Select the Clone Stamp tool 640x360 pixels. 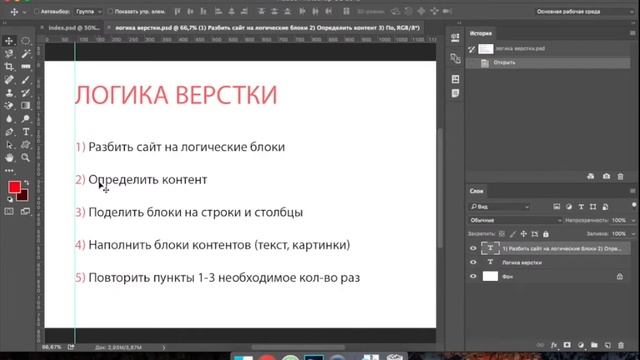pyautogui.click(x=9, y=93)
